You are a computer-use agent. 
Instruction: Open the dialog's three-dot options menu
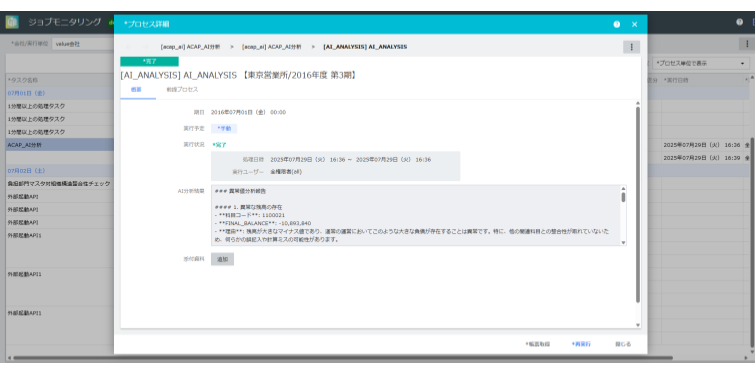click(631, 47)
